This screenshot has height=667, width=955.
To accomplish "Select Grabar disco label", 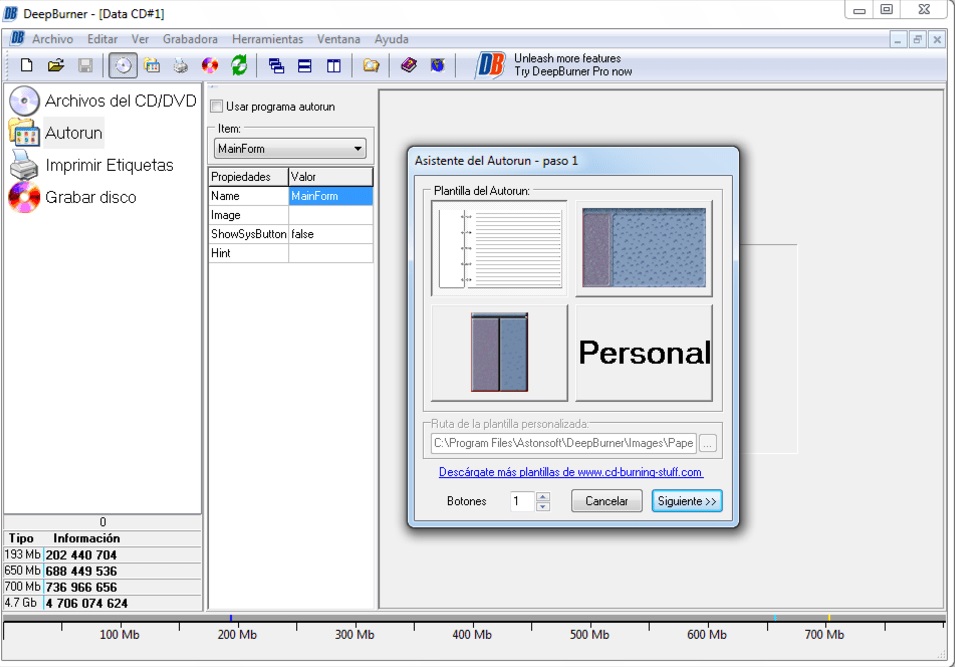I will point(91,197).
